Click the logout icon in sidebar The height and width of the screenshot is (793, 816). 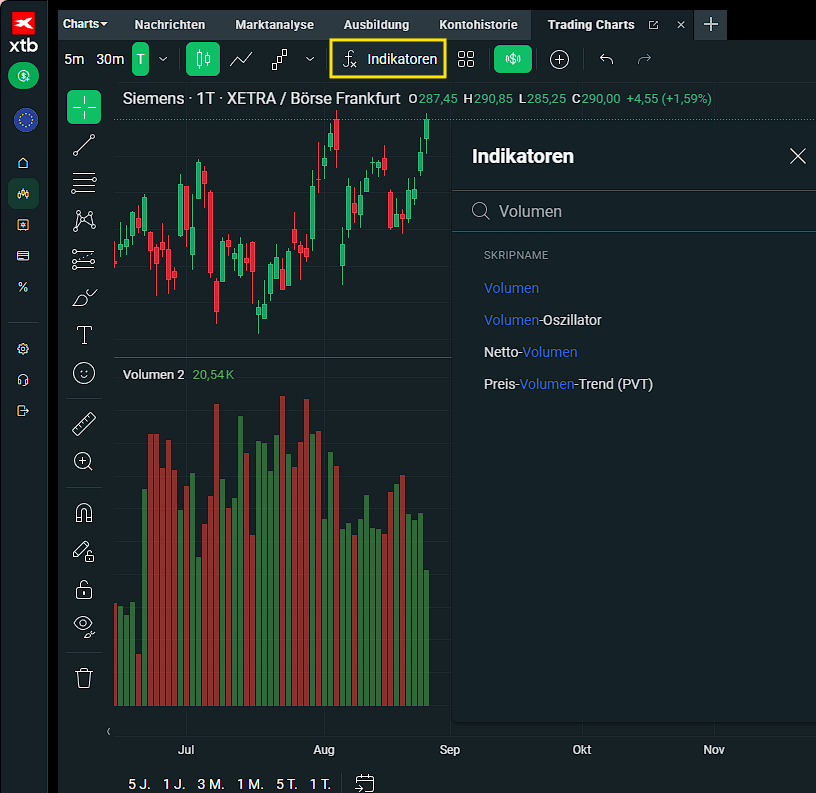[x=23, y=411]
